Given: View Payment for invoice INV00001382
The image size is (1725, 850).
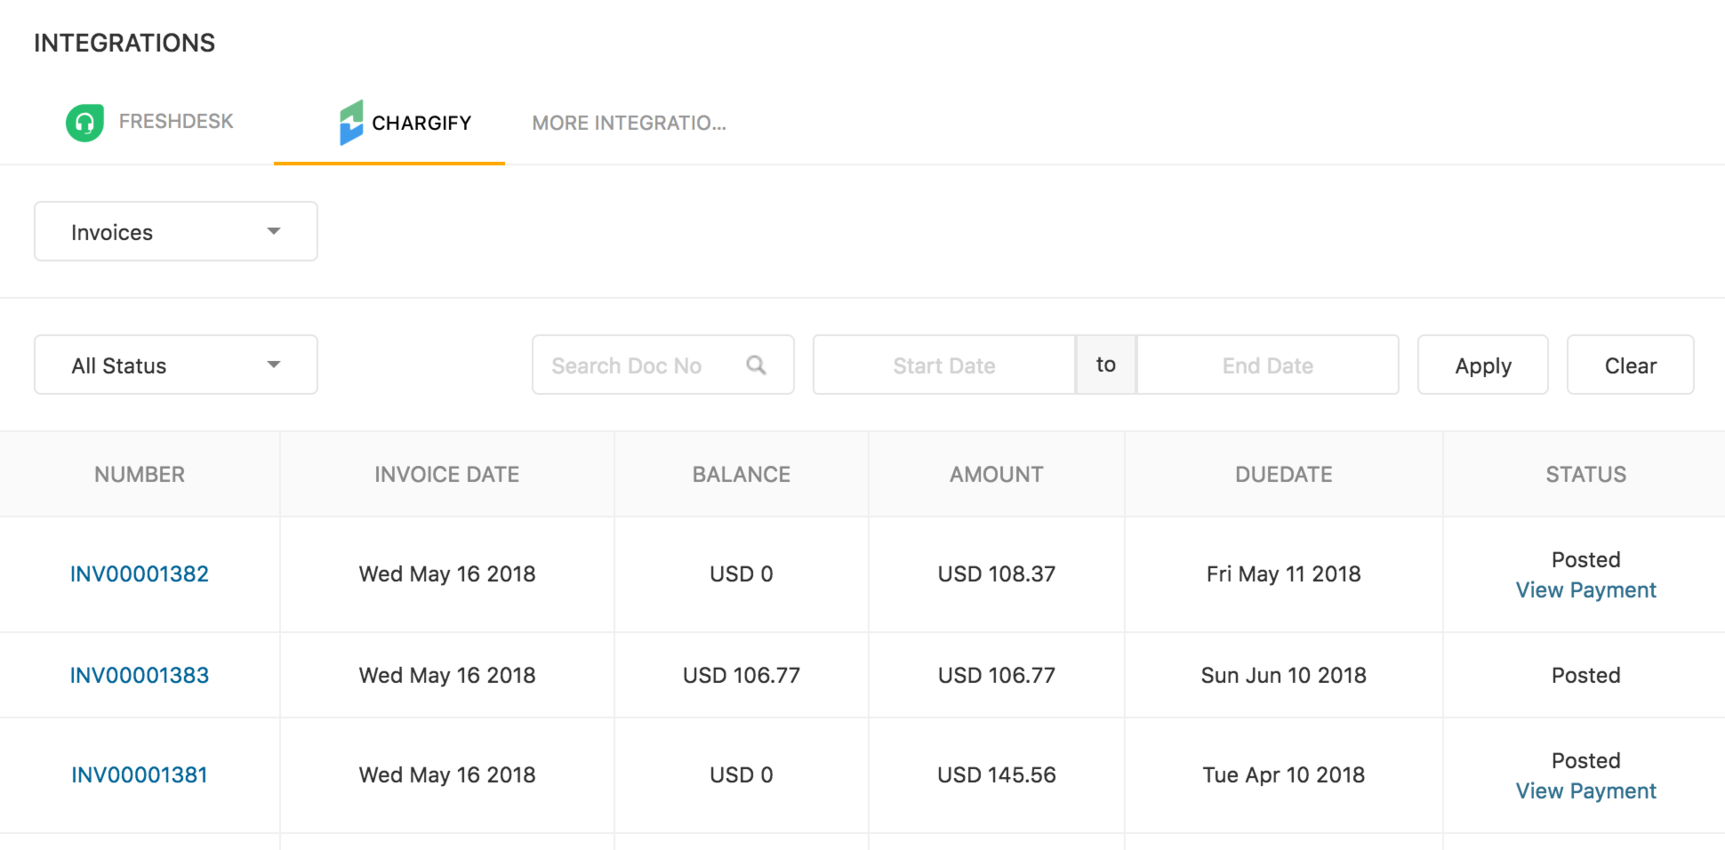Looking at the screenshot, I should click(x=1585, y=590).
